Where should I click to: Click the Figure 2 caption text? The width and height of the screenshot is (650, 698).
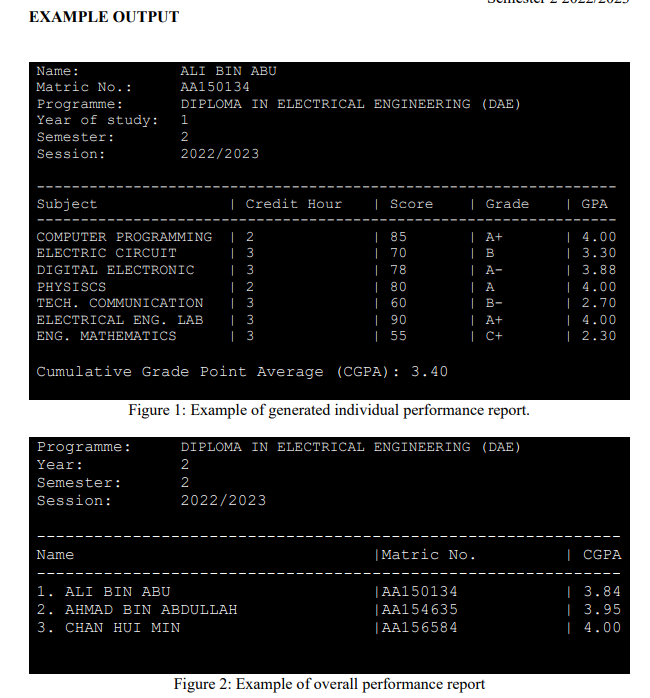329,684
